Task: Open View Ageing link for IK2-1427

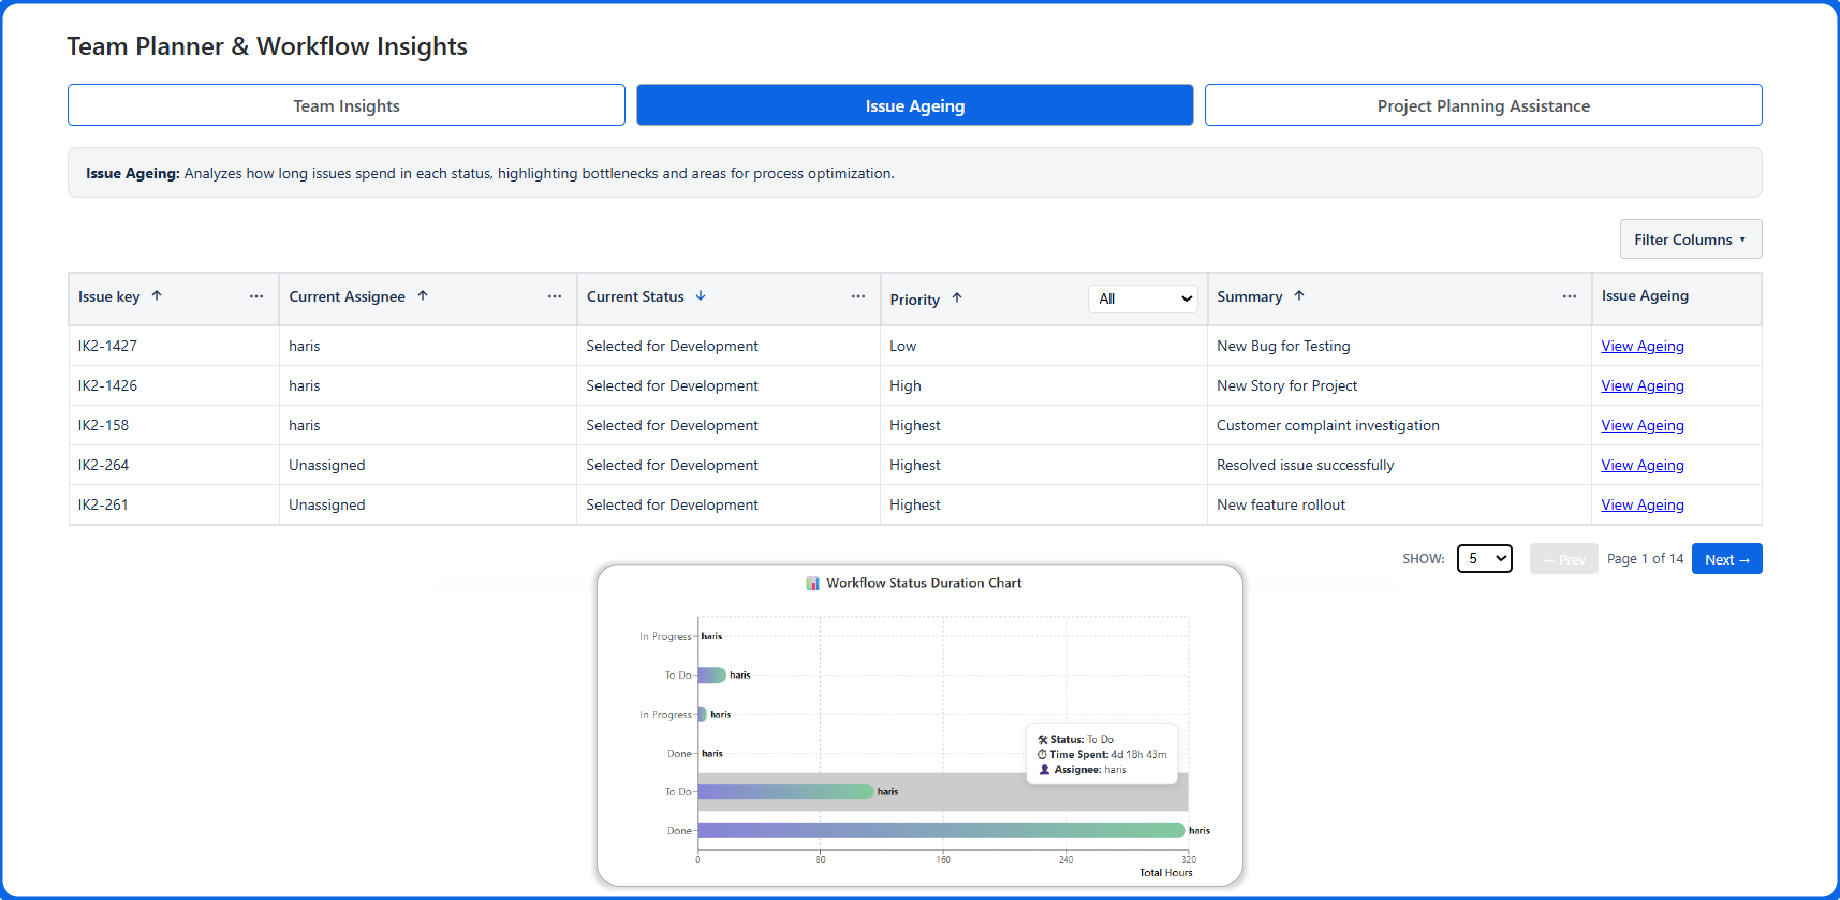Action: pos(1642,346)
